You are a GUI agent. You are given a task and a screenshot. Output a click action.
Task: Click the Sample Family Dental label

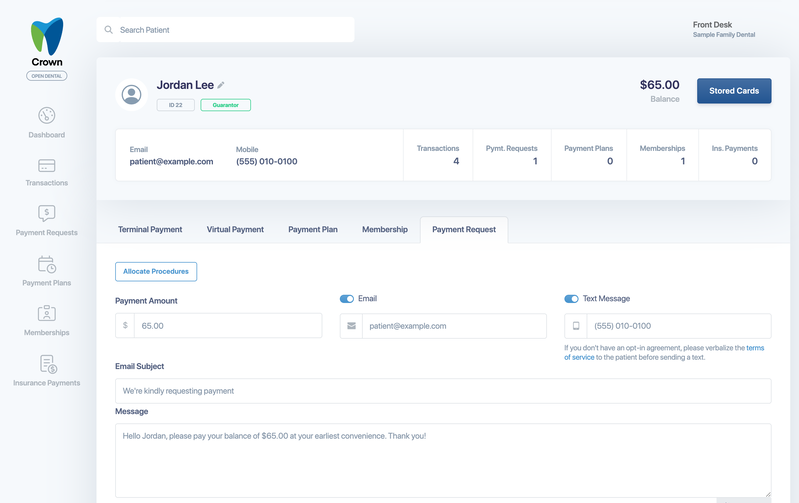coord(724,35)
